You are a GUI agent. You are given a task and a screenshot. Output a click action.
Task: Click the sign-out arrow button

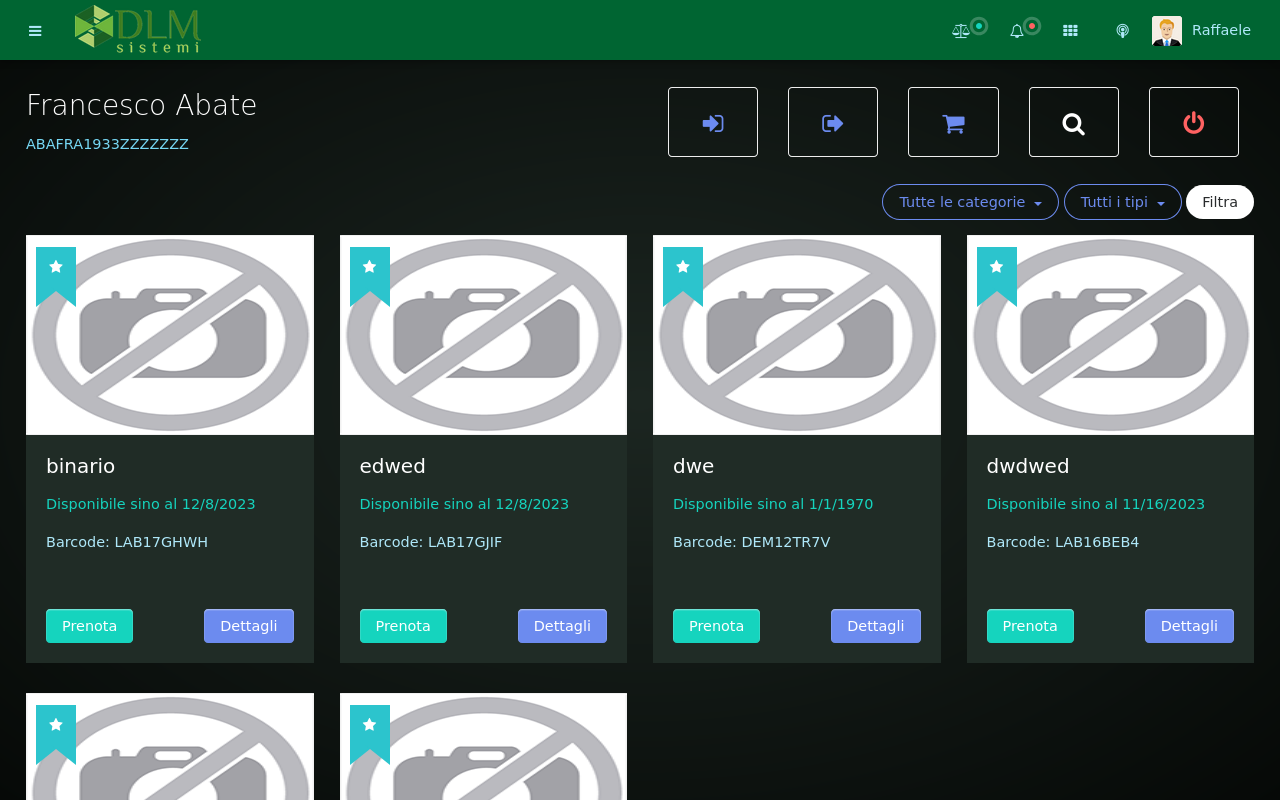point(833,123)
